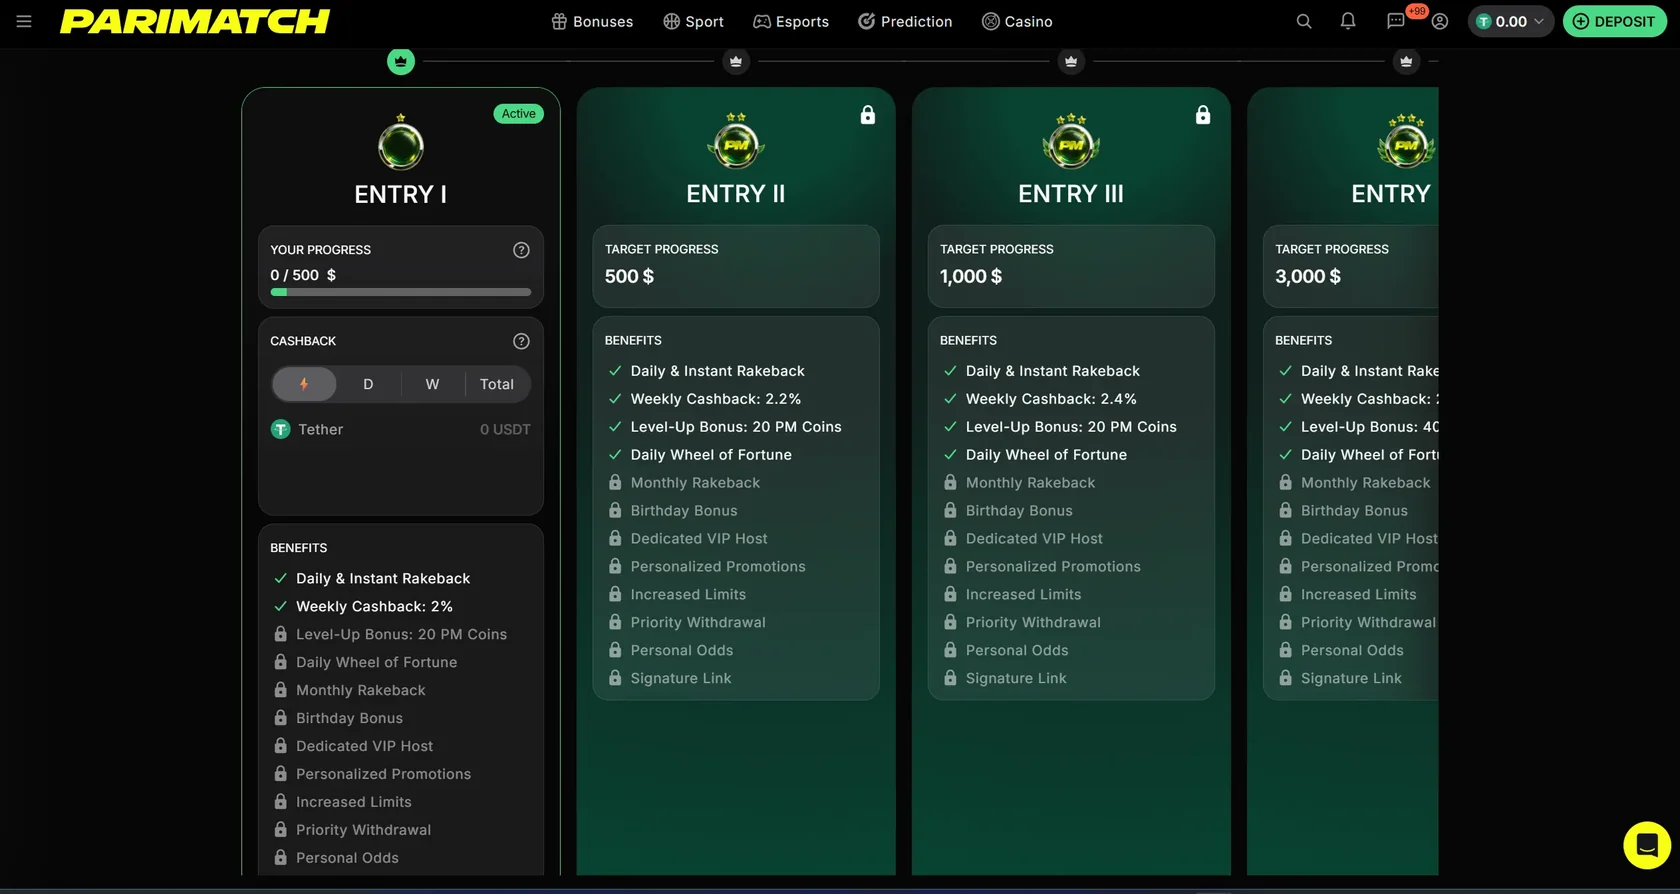The image size is (1680, 894).
Task: Click Birthday Bonus lock icon in Entry III
Action: (950, 510)
